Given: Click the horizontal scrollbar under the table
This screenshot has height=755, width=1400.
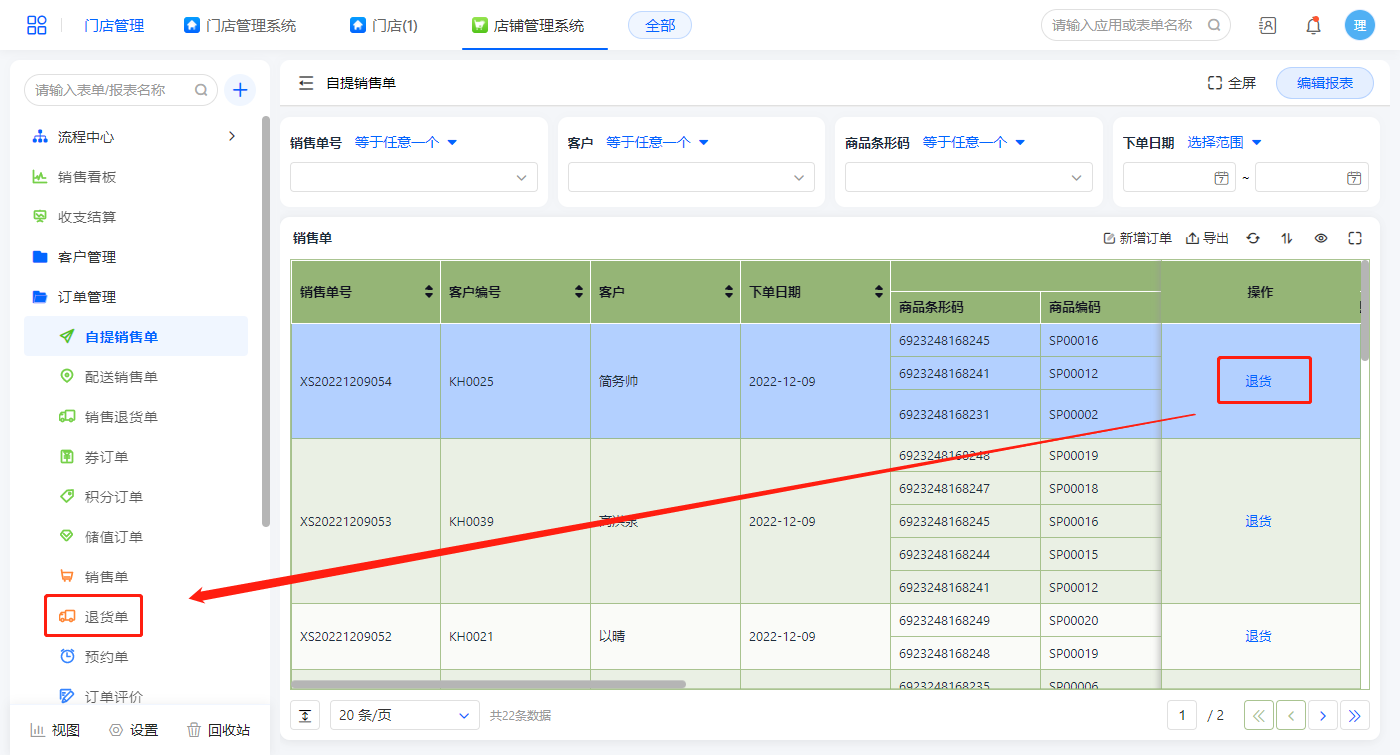Looking at the screenshot, I should [x=490, y=685].
